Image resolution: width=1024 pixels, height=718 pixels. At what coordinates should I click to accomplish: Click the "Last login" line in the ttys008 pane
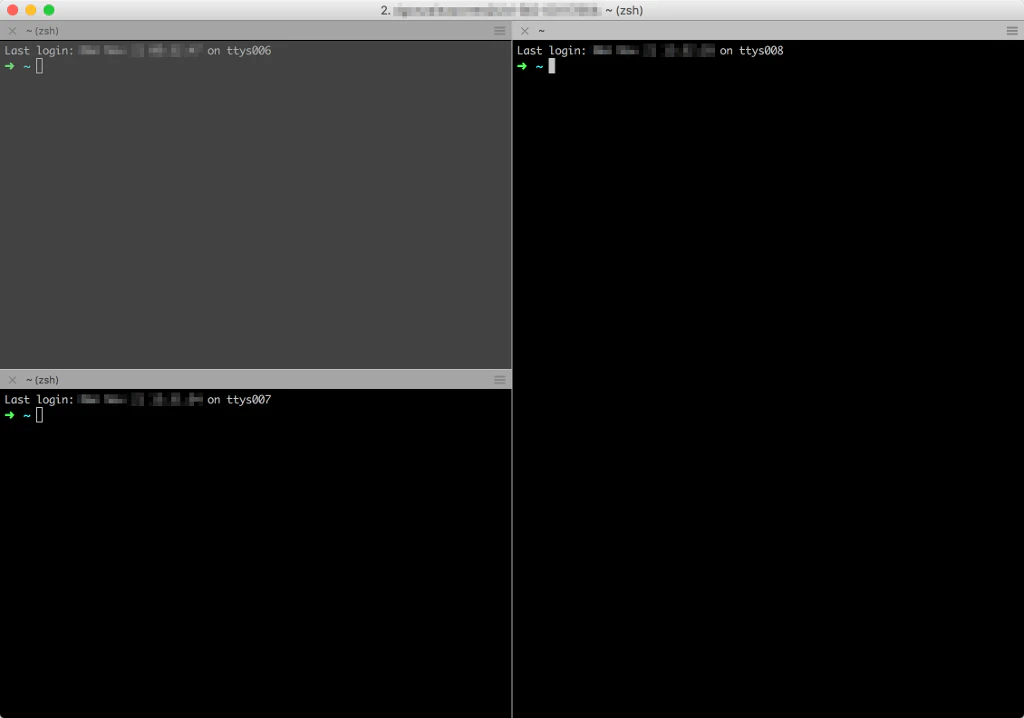click(x=650, y=50)
